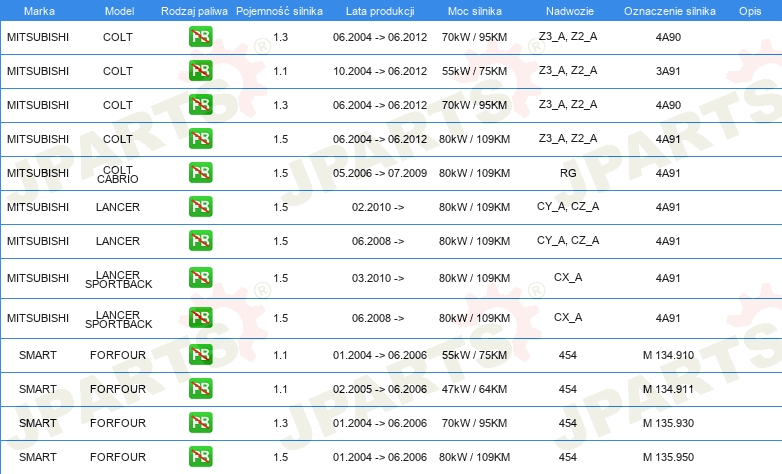Click the date range 10.2004 -> 06.2012
782x474 pixels.
[380, 71]
